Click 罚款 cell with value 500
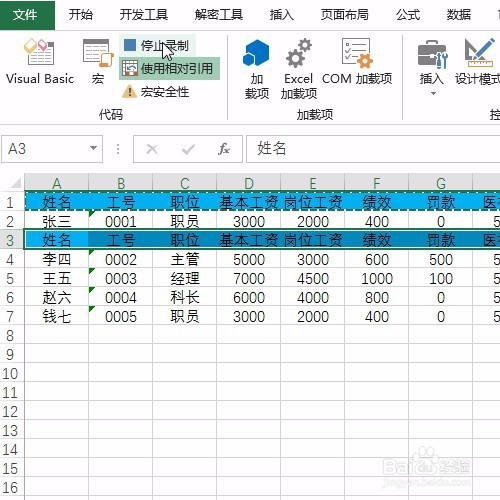This screenshot has width=500, height=500. click(441, 259)
